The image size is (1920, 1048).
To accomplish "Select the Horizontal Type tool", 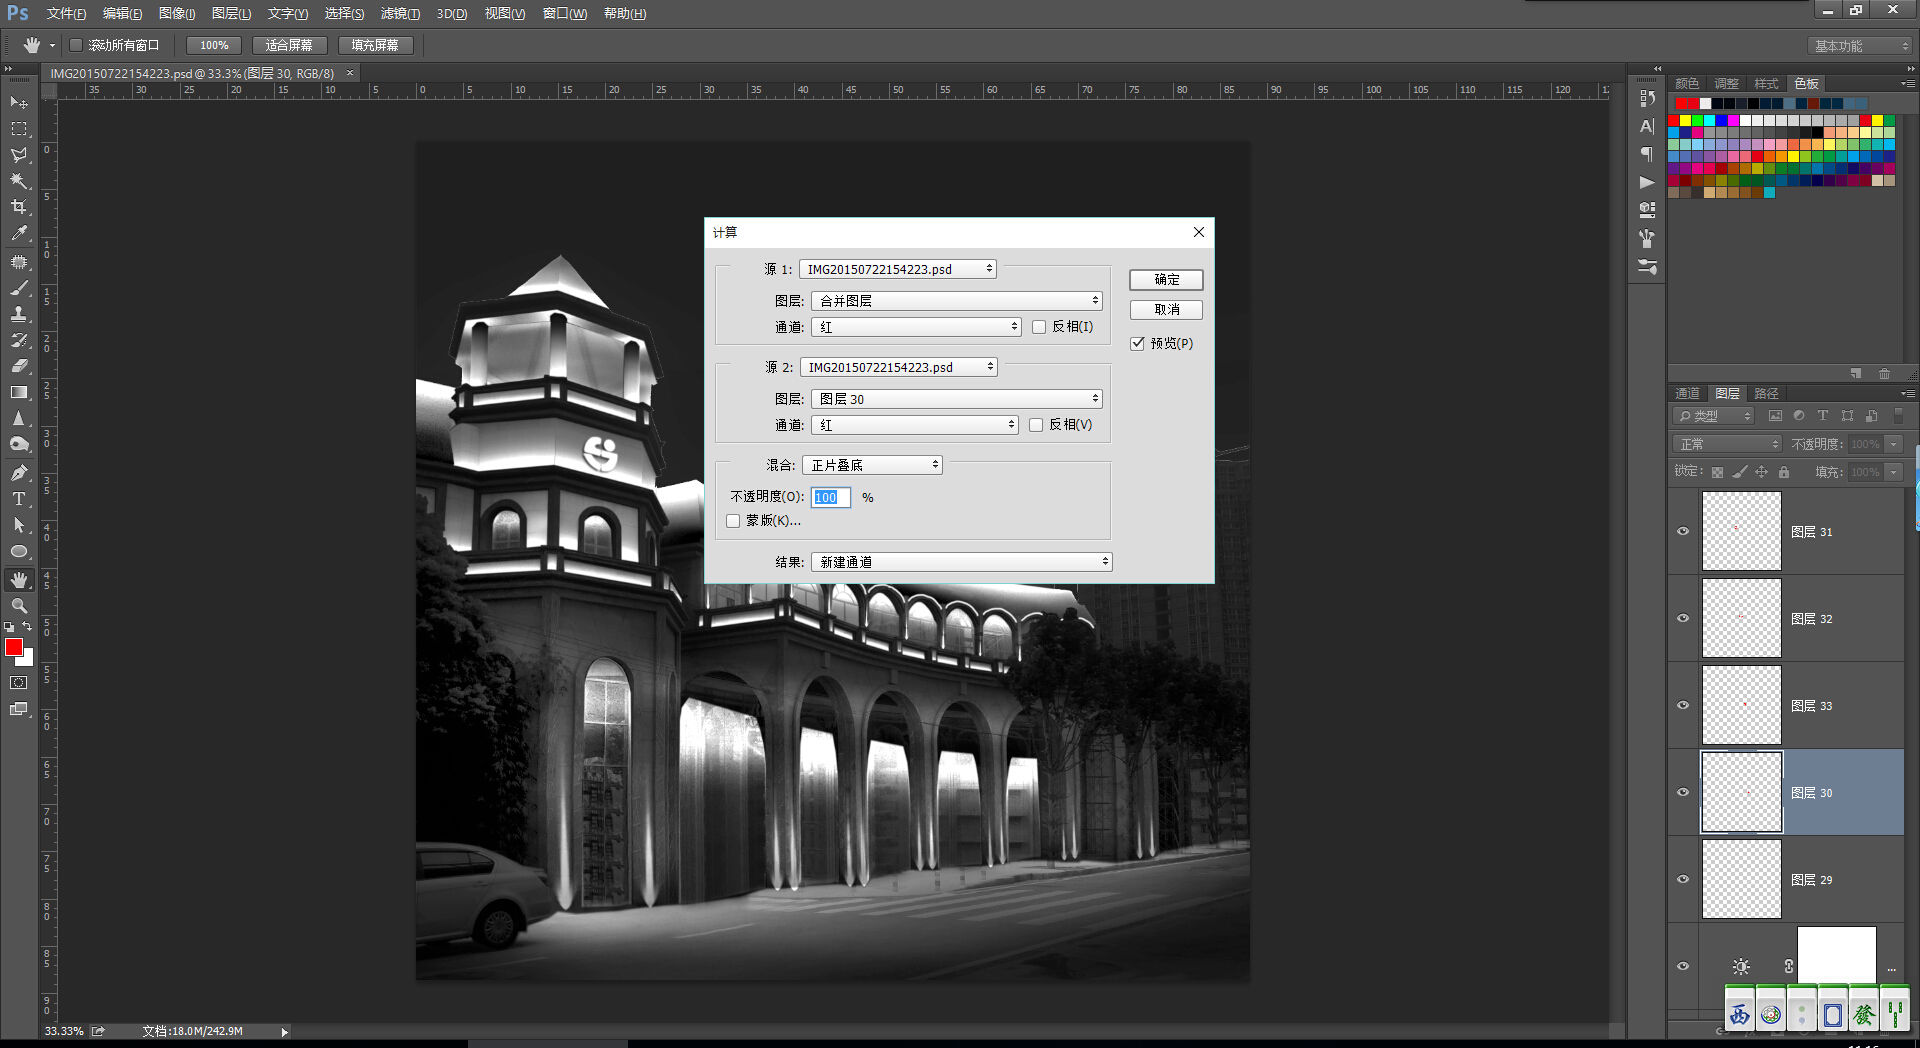I will click(x=19, y=499).
